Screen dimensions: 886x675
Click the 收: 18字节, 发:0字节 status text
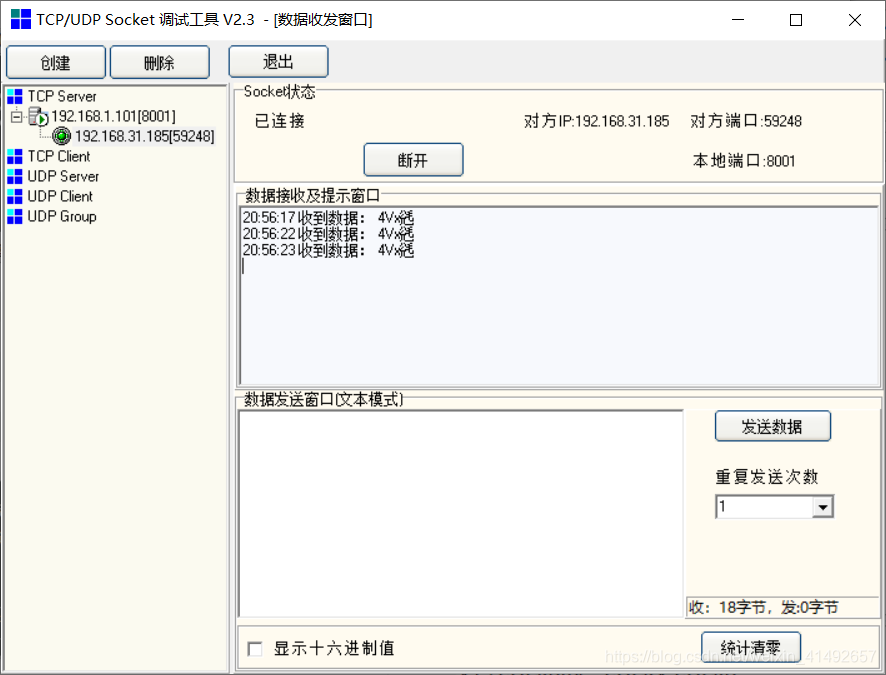pyautogui.click(x=763, y=608)
